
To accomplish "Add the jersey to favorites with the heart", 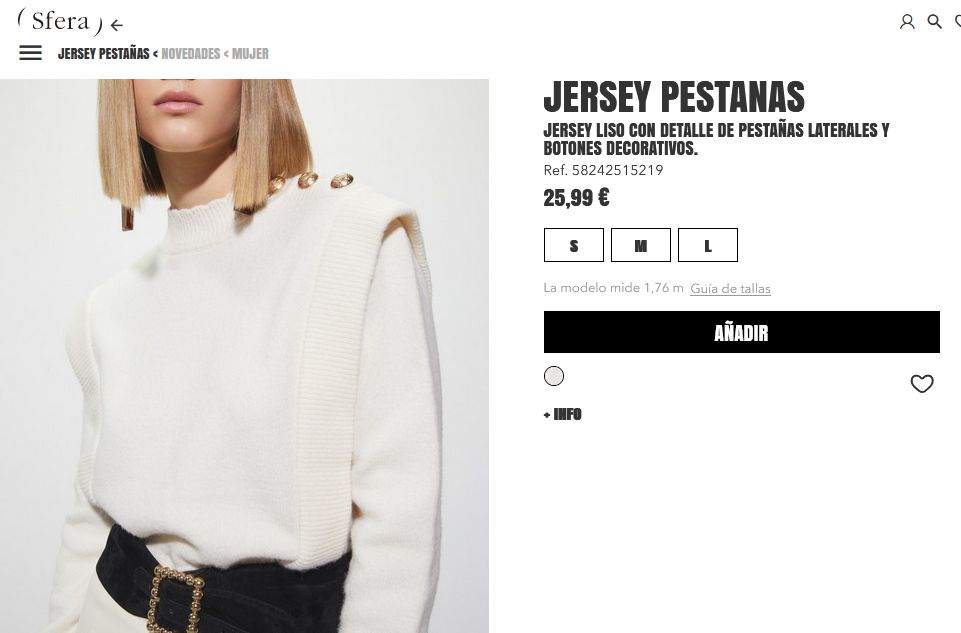I will point(921,384).
